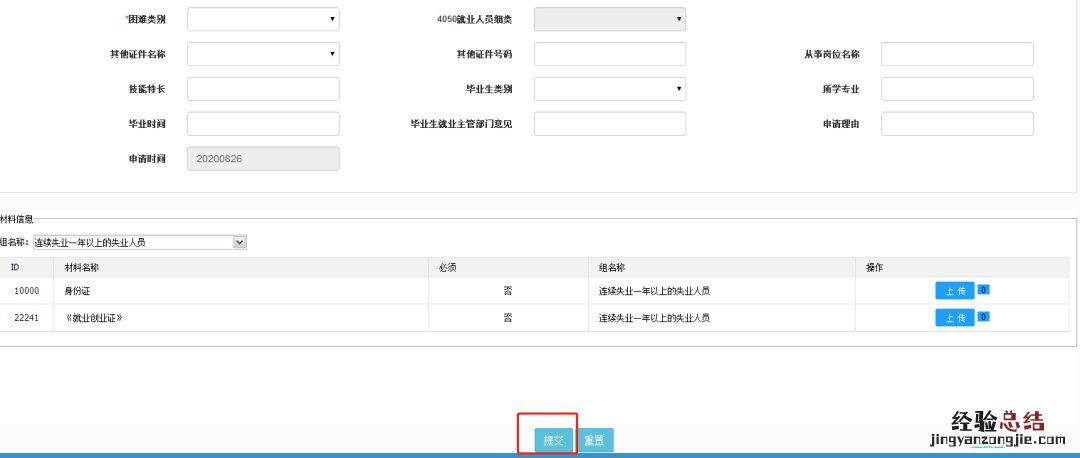Click the 重置 reset button
This screenshot has height=458, width=1080.
594,440
